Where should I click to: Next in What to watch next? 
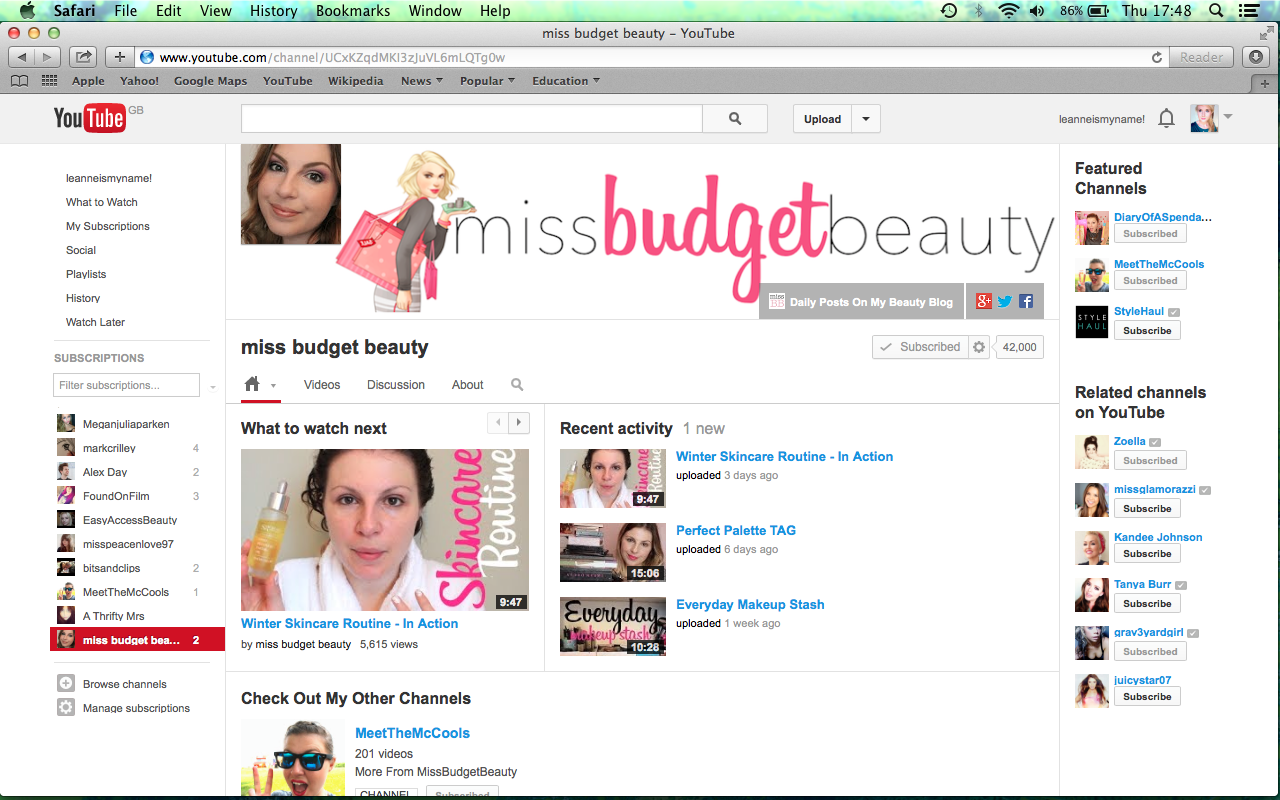(x=519, y=423)
